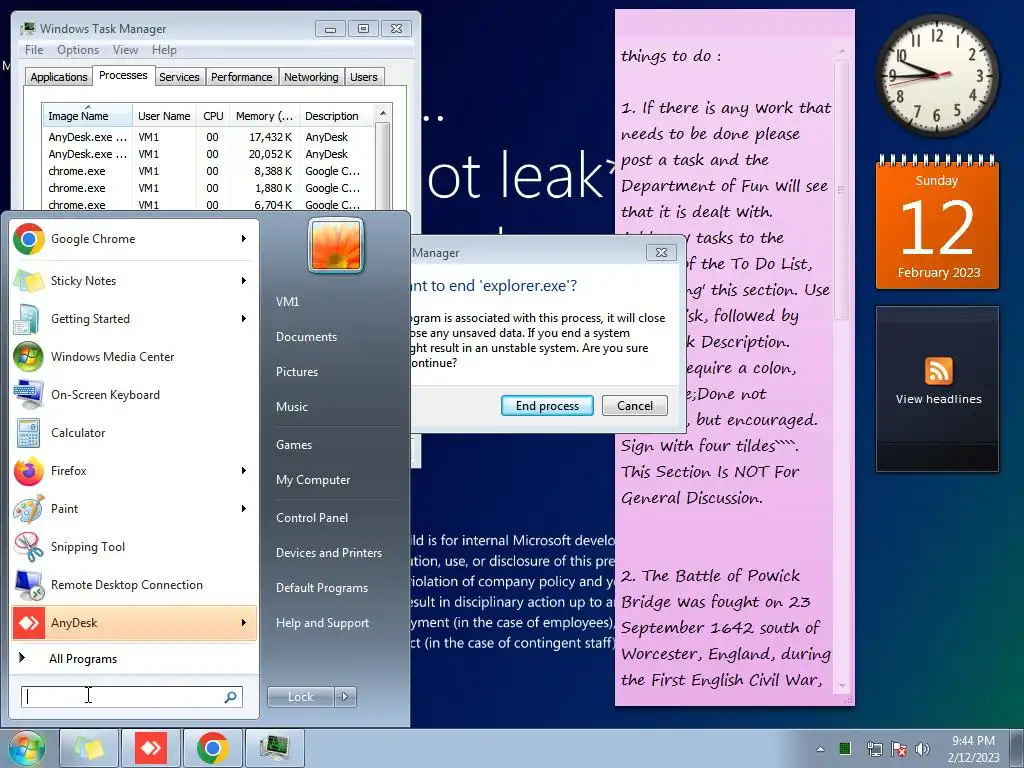Launch Windows Media Center
Image resolution: width=1024 pixels, height=768 pixels.
tap(134, 357)
